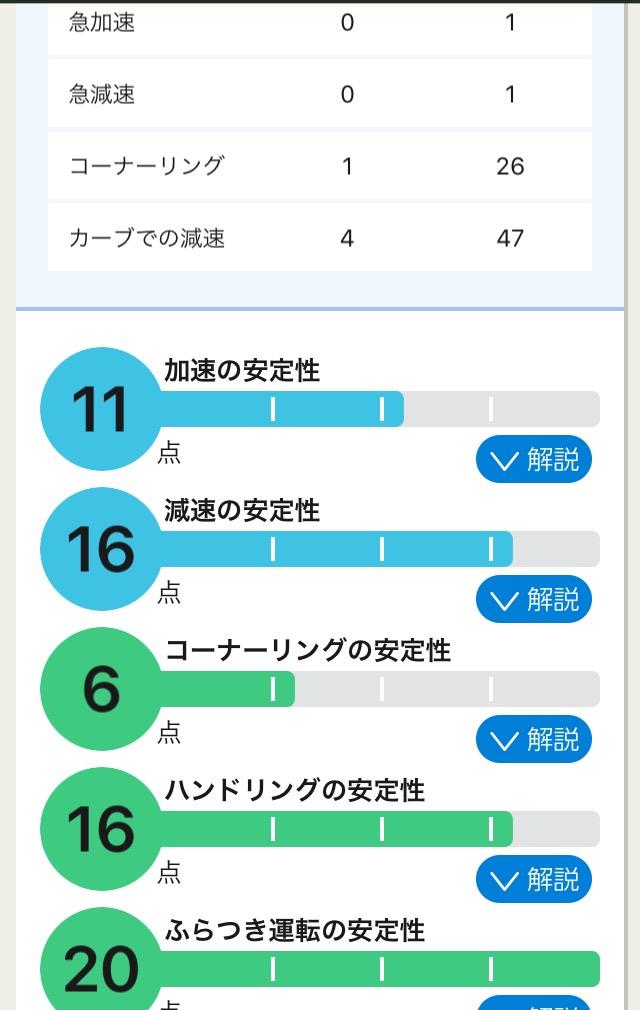Expand 解説 for 加速の安定性

pyautogui.click(x=534, y=459)
